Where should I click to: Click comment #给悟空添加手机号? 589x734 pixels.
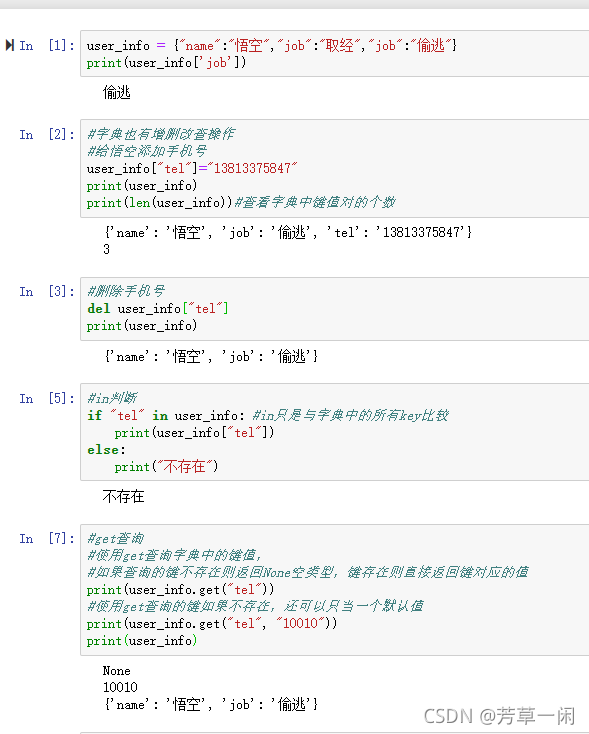[147, 151]
